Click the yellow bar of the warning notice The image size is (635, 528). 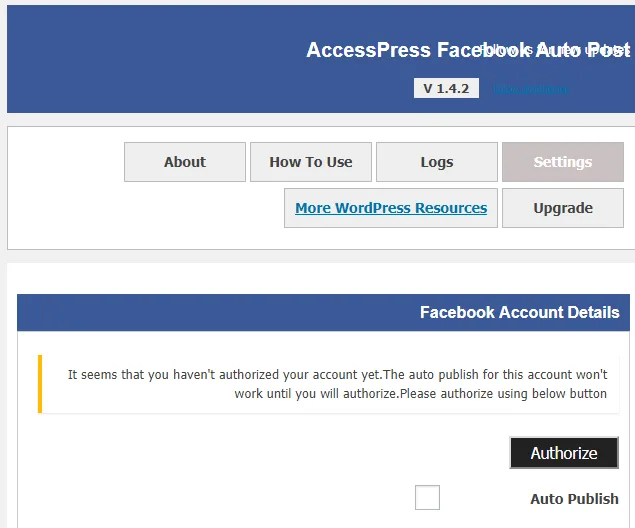pos(40,384)
